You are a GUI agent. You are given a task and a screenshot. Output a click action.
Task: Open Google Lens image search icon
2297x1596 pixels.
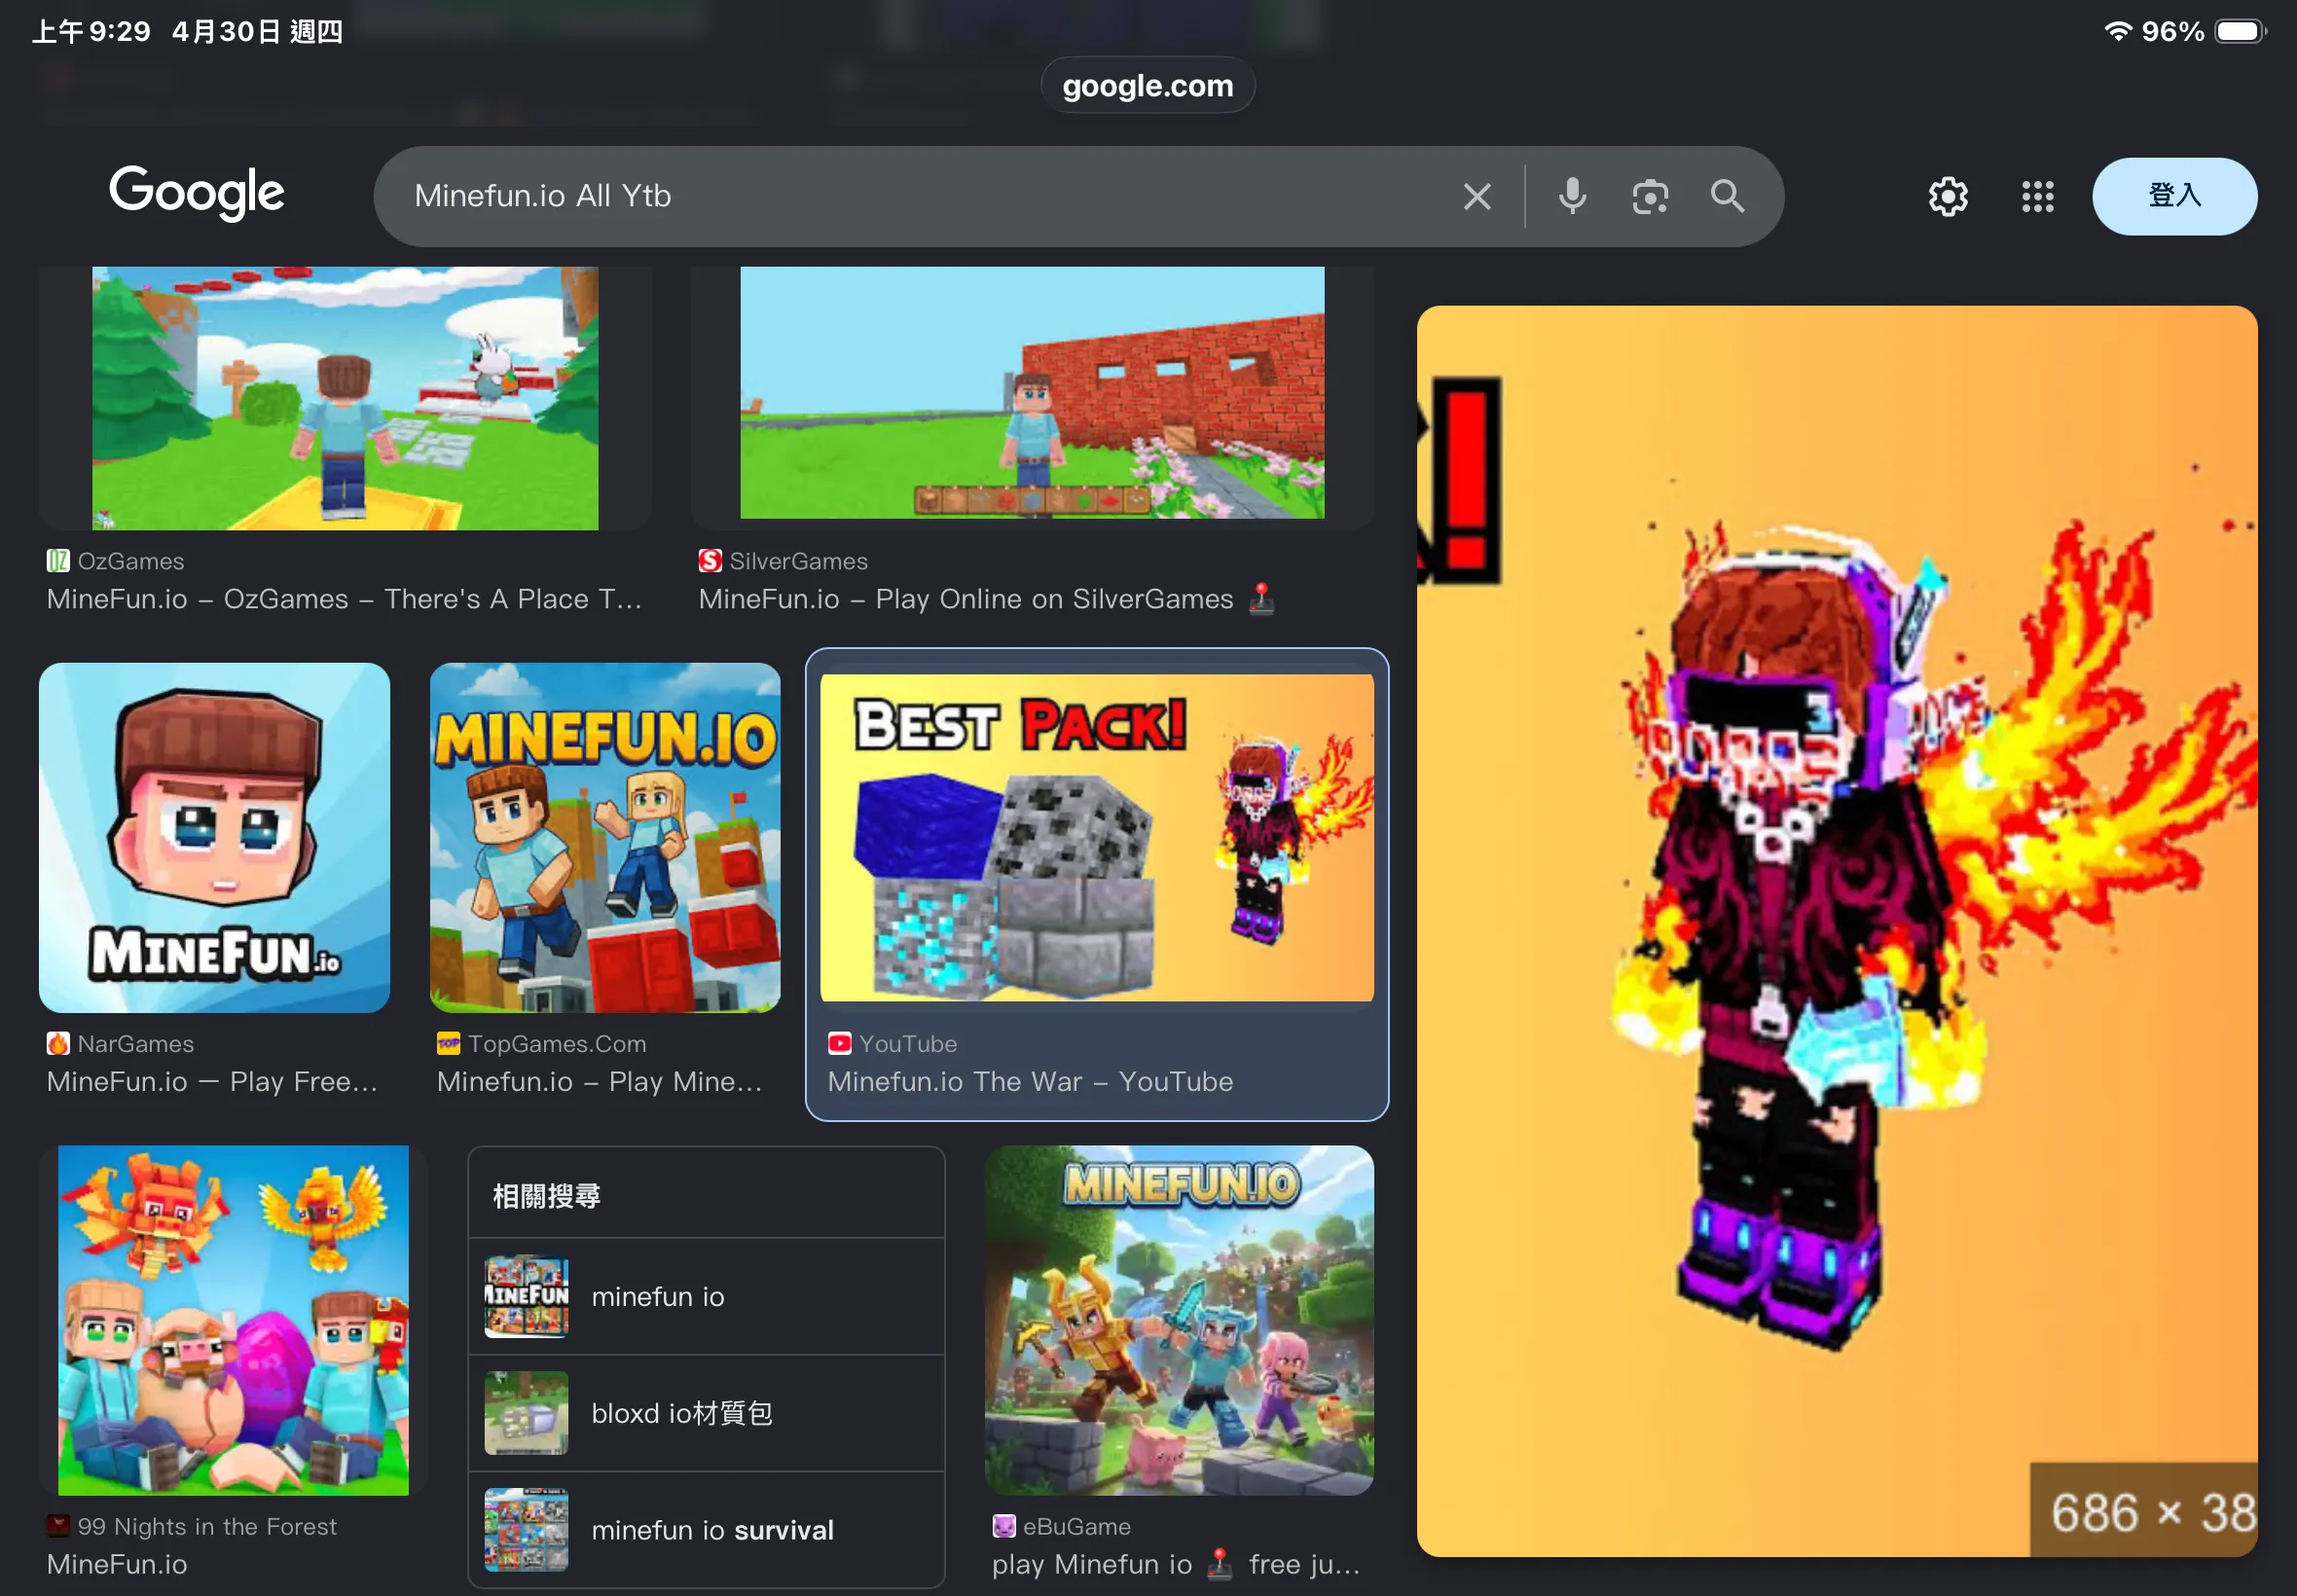(1650, 196)
